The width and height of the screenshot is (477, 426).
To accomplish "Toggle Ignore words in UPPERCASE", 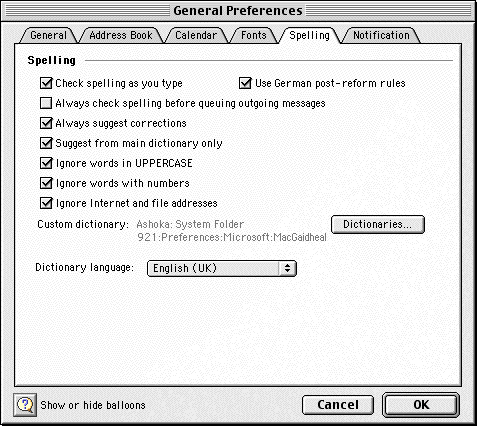I will tap(46, 163).
